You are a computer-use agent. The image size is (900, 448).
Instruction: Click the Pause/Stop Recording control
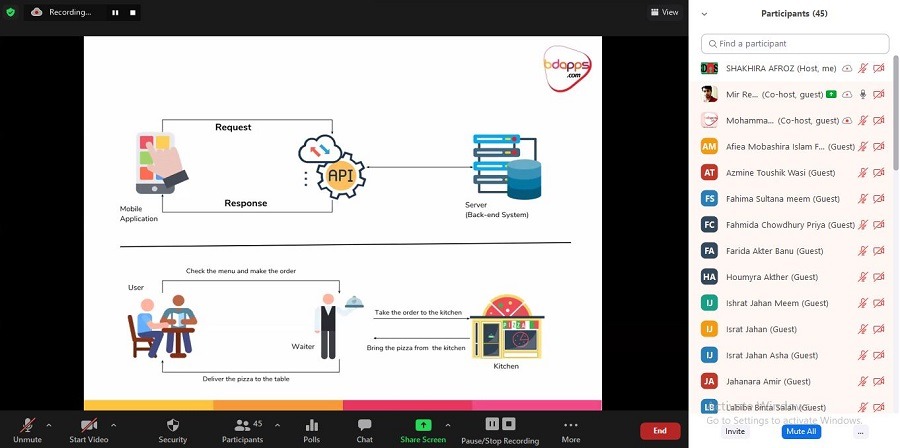pos(500,430)
